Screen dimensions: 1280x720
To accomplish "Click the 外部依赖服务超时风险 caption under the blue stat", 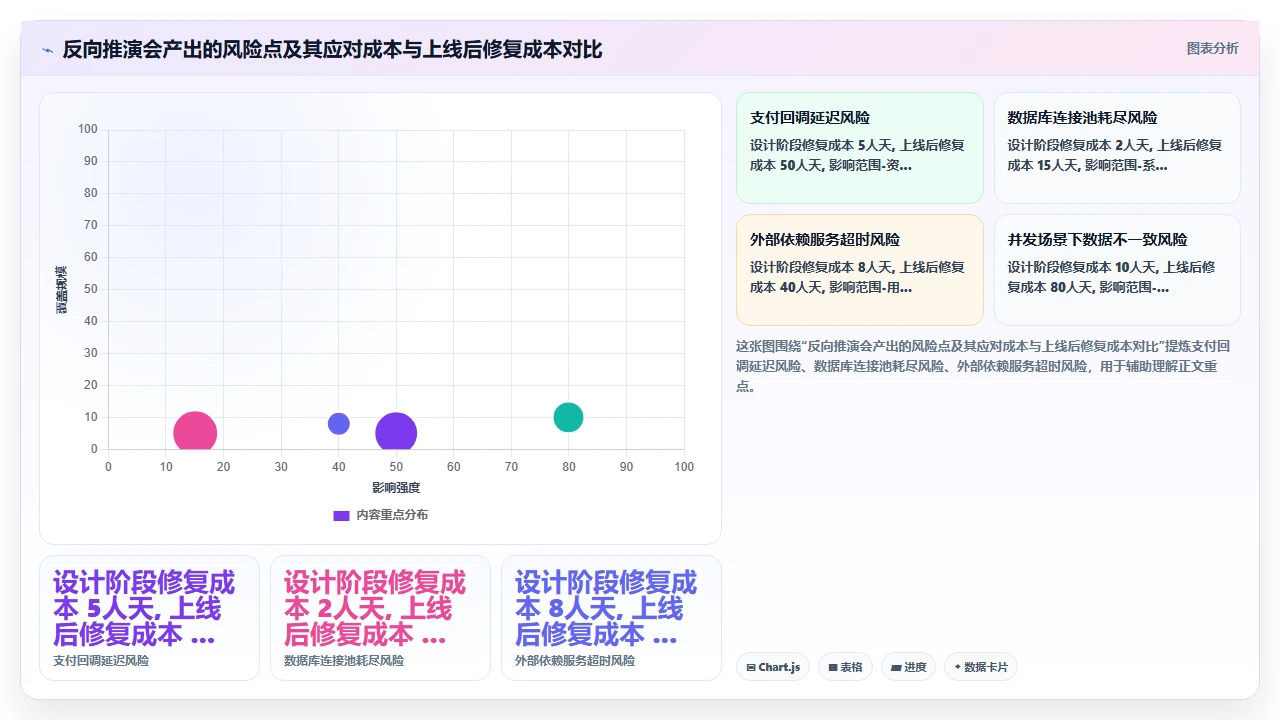I will click(x=575, y=661).
